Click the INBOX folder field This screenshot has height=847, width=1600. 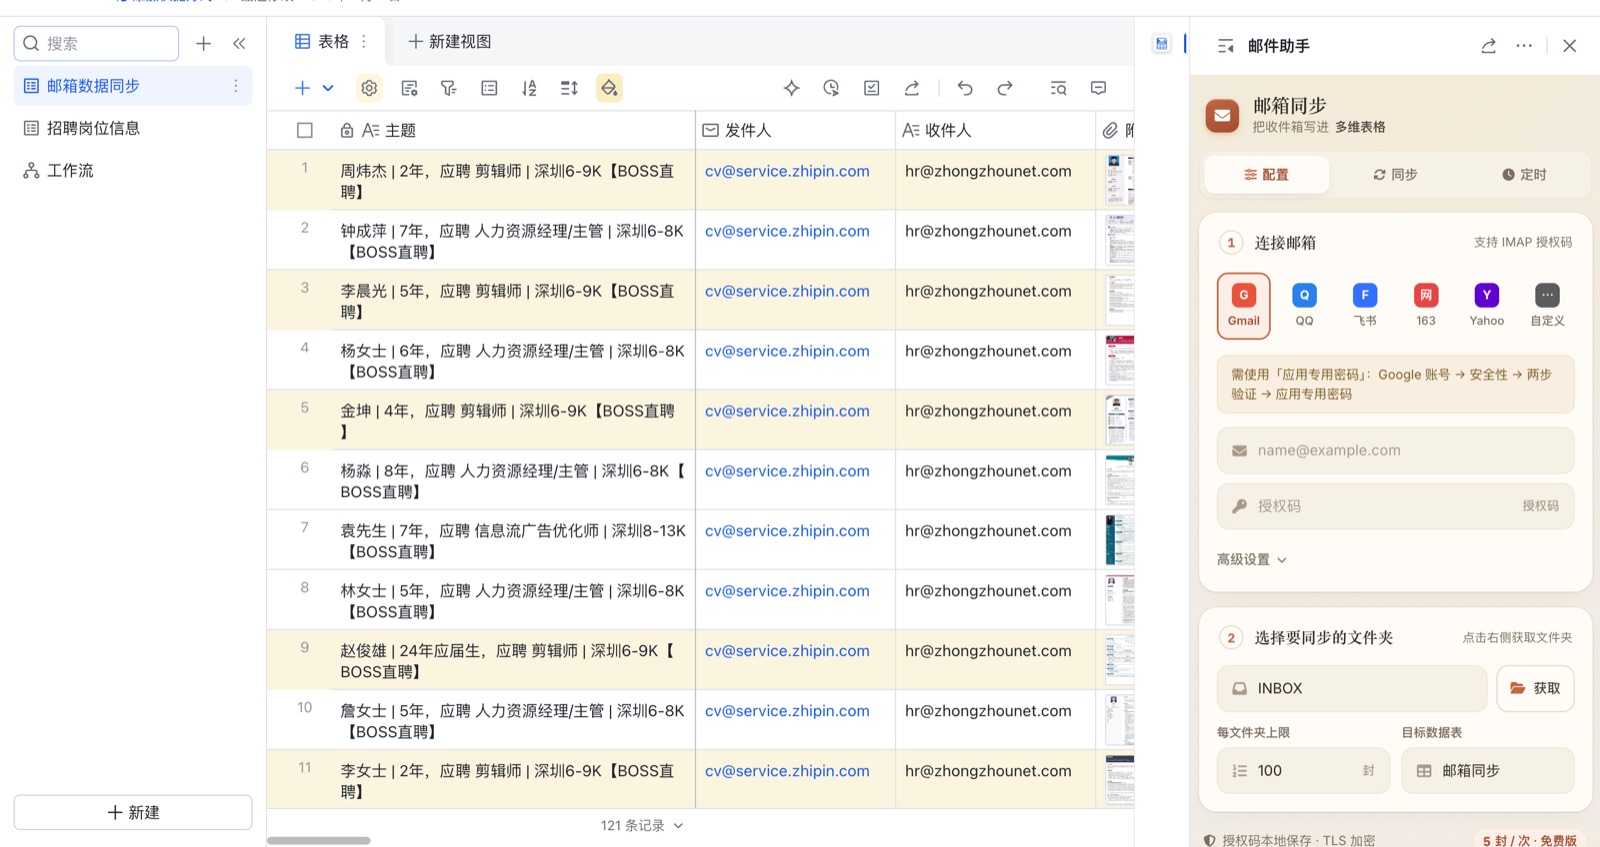click(1352, 689)
